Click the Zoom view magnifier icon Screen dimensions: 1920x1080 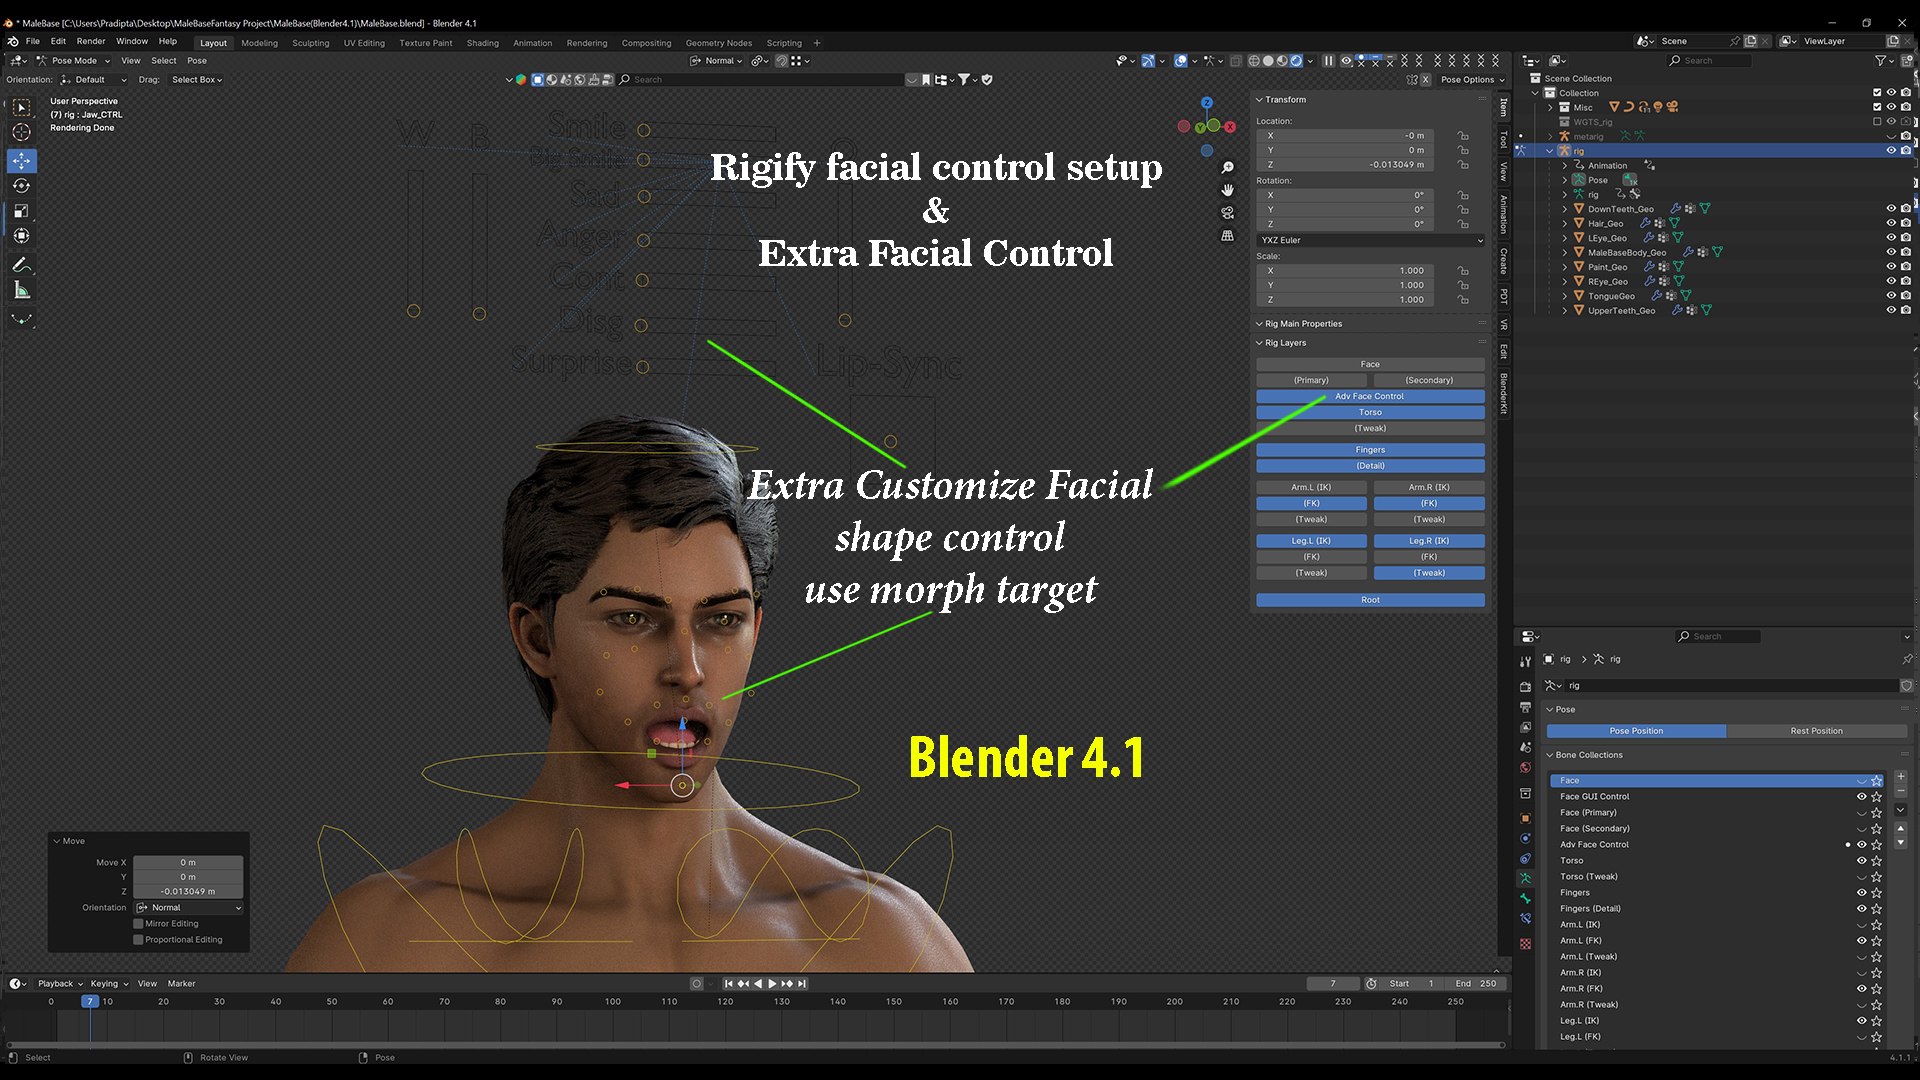tap(1227, 167)
